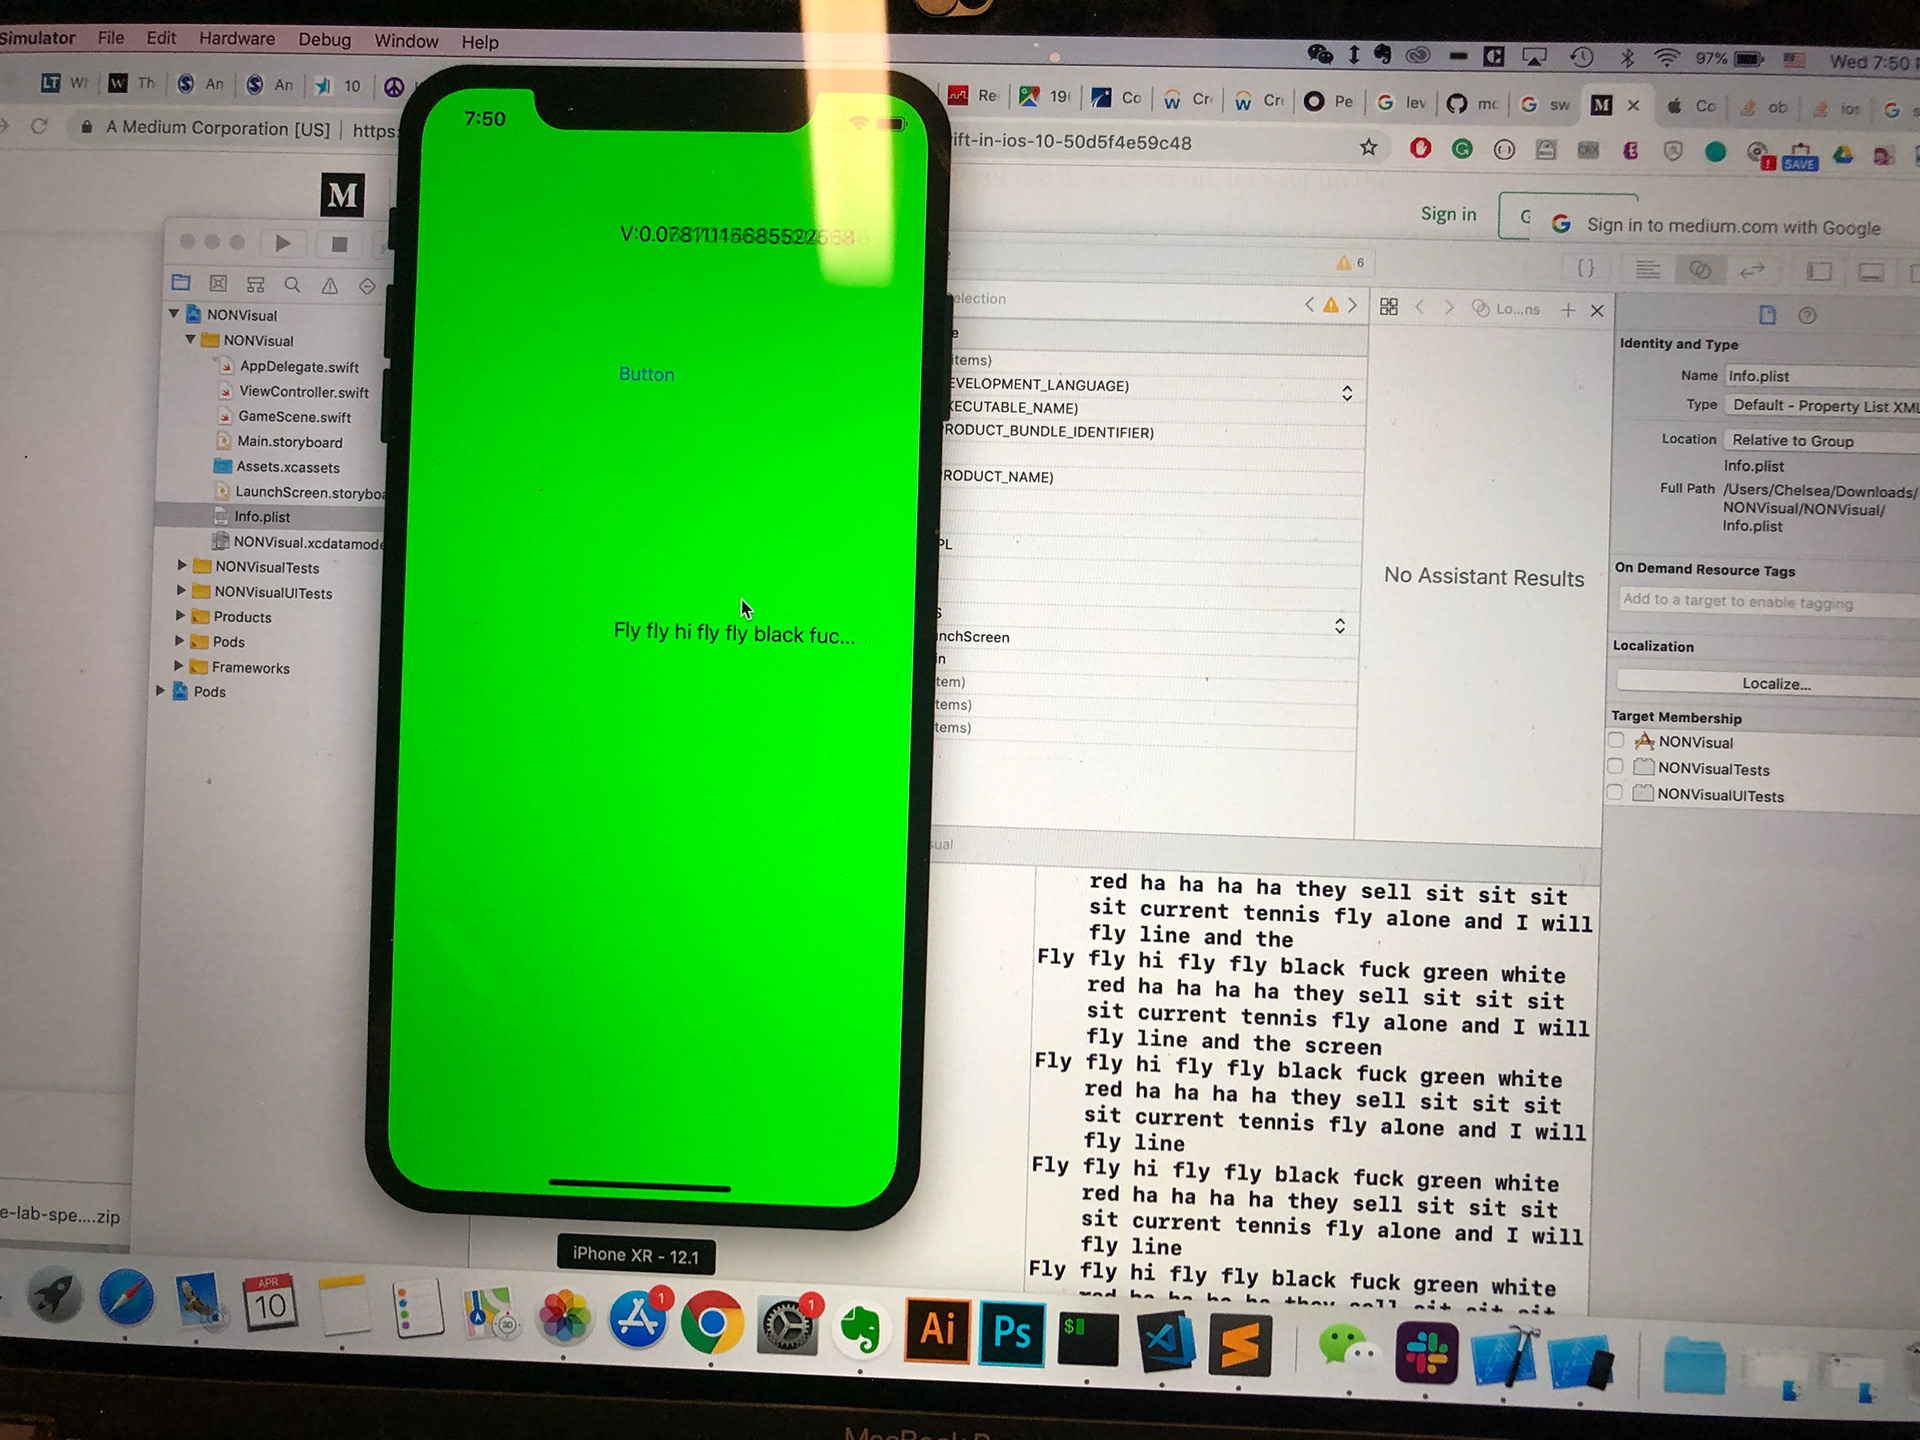Click the Medium M logo
The height and width of the screenshot is (1440, 1920).
[x=342, y=194]
